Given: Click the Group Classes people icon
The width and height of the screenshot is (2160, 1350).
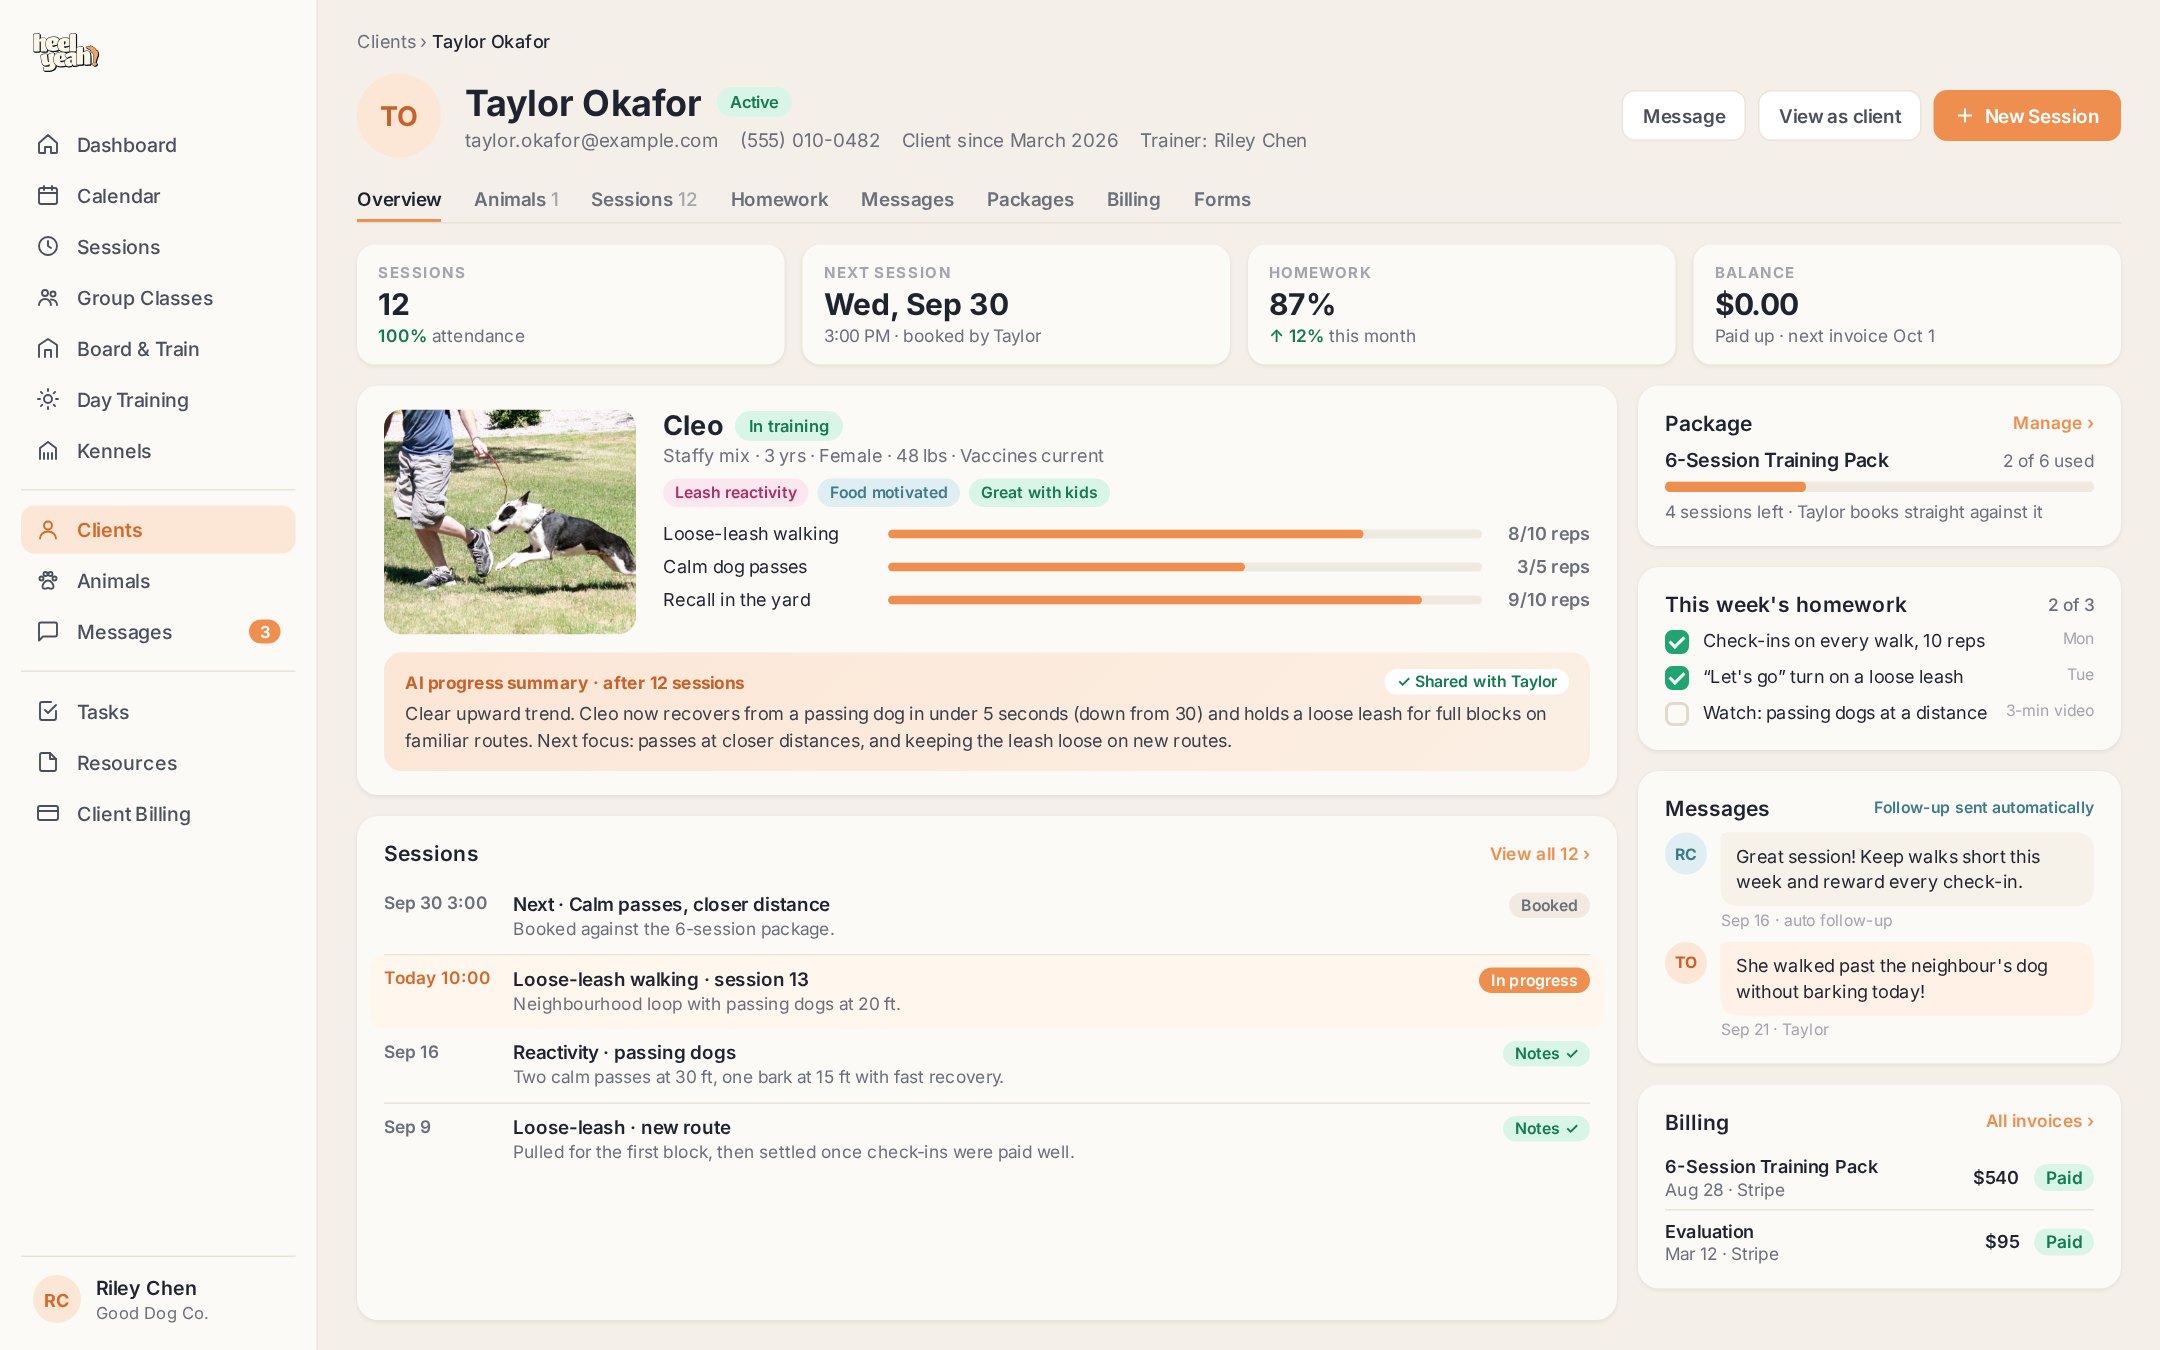Looking at the screenshot, I should click(x=48, y=298).
